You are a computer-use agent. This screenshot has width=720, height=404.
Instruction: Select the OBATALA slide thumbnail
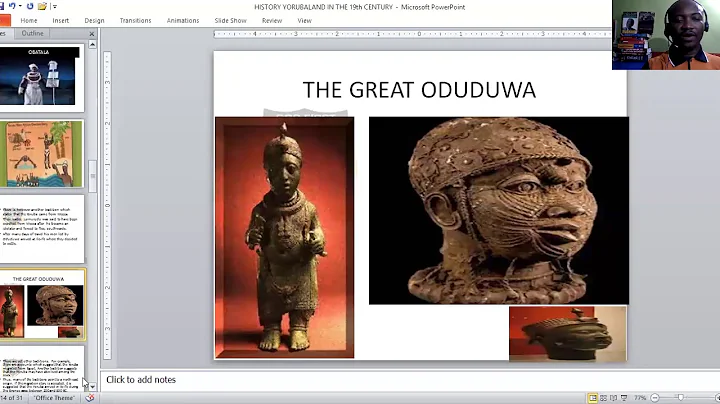pyautogui.click(x=40, y=77)
